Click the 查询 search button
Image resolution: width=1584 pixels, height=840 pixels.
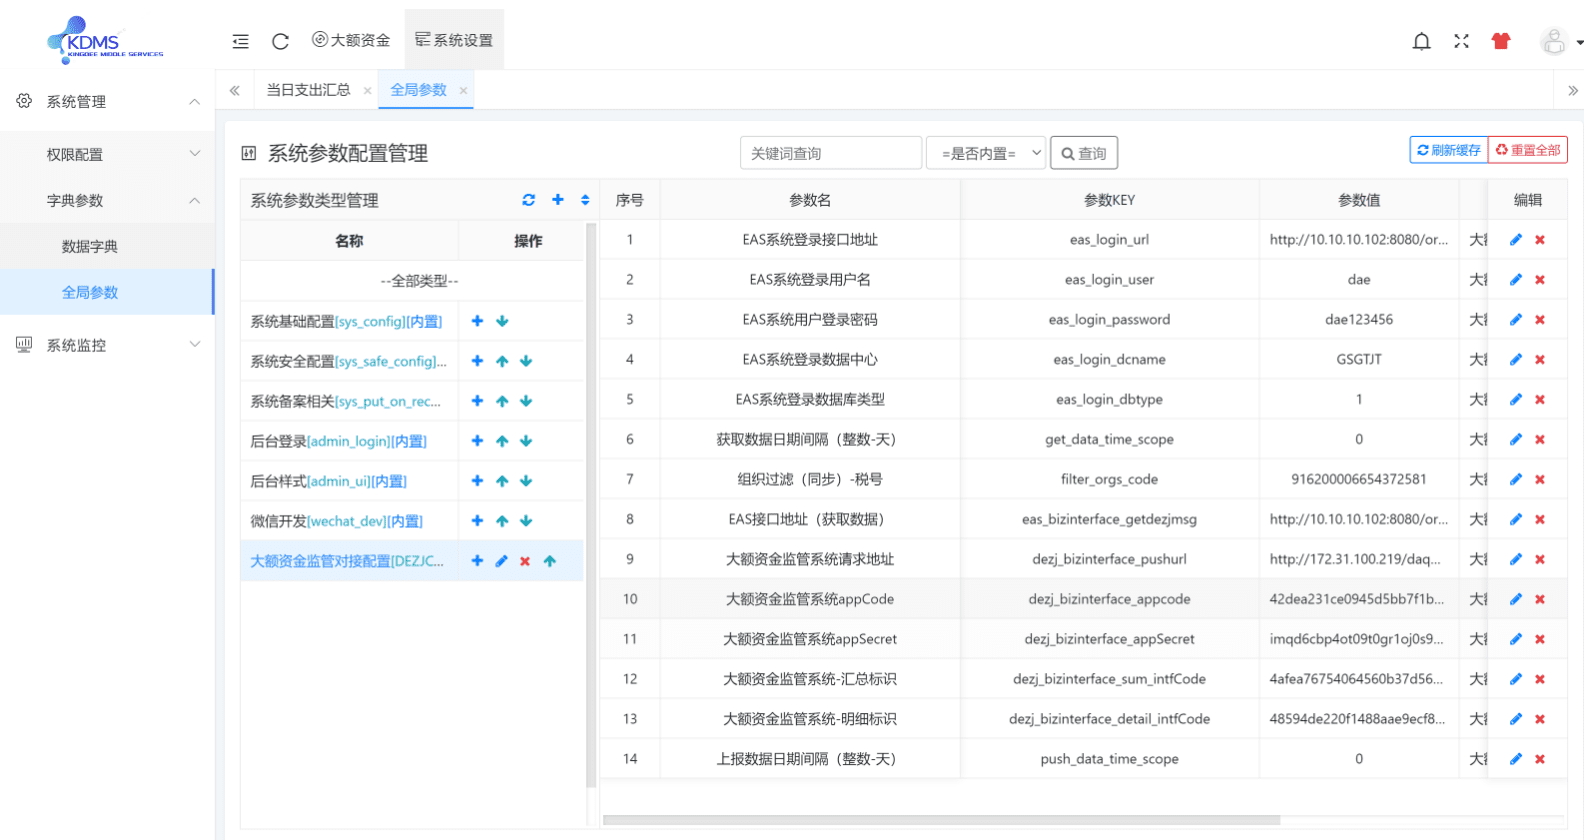click(x=1083, y=153)
